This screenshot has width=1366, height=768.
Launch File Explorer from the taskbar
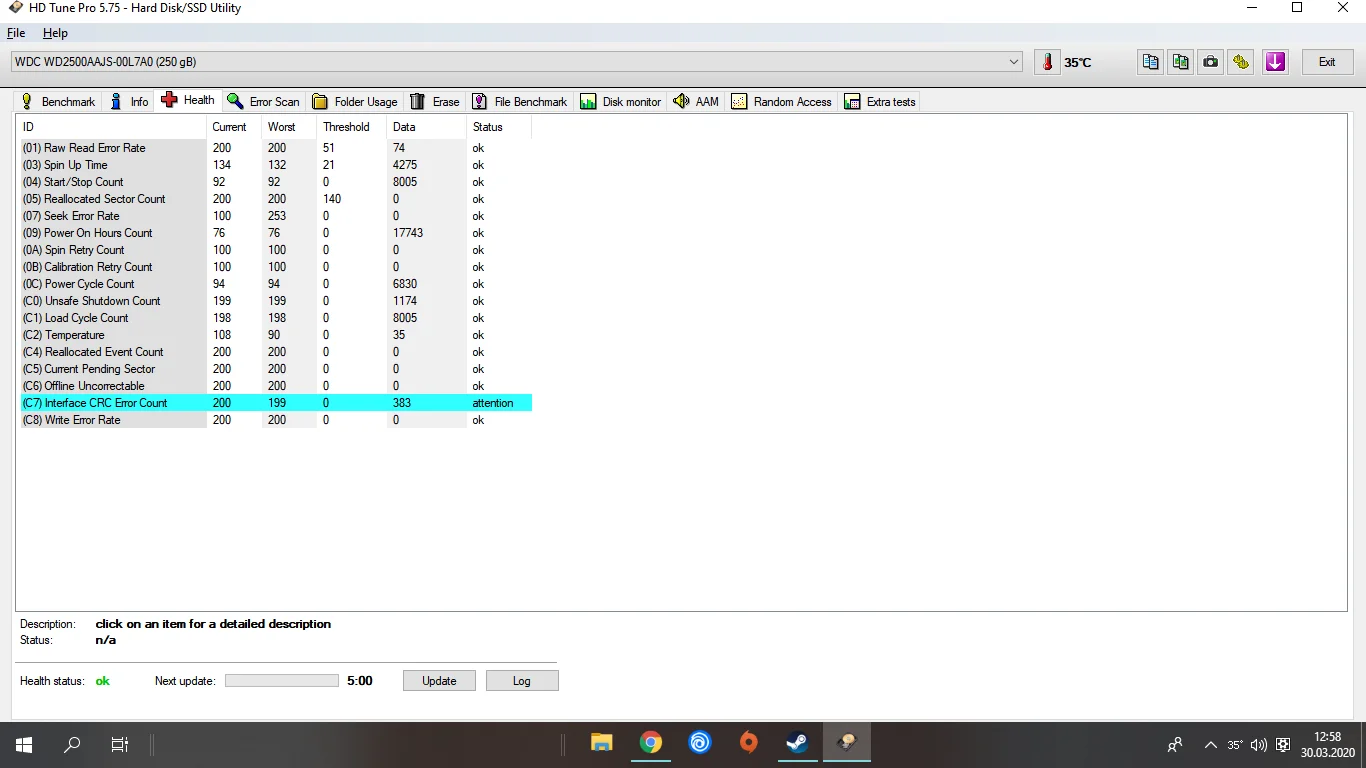point(602,743)
